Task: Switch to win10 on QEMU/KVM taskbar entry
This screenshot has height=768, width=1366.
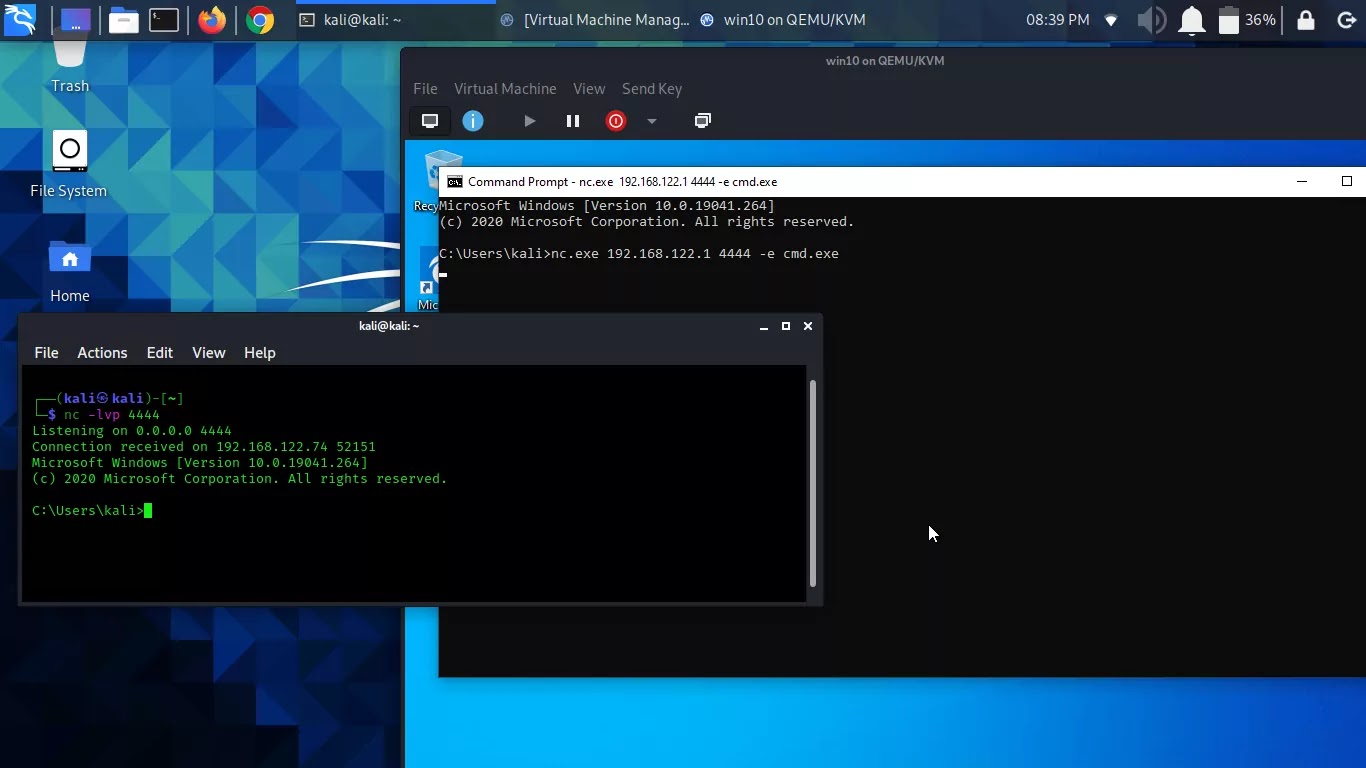Action: pyautogui.click(x=783, y=20)
